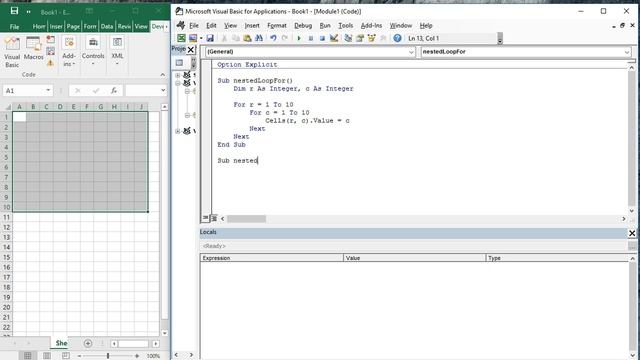
Task: Click Record Macro icon in Code group
Action: click(51, 40)
